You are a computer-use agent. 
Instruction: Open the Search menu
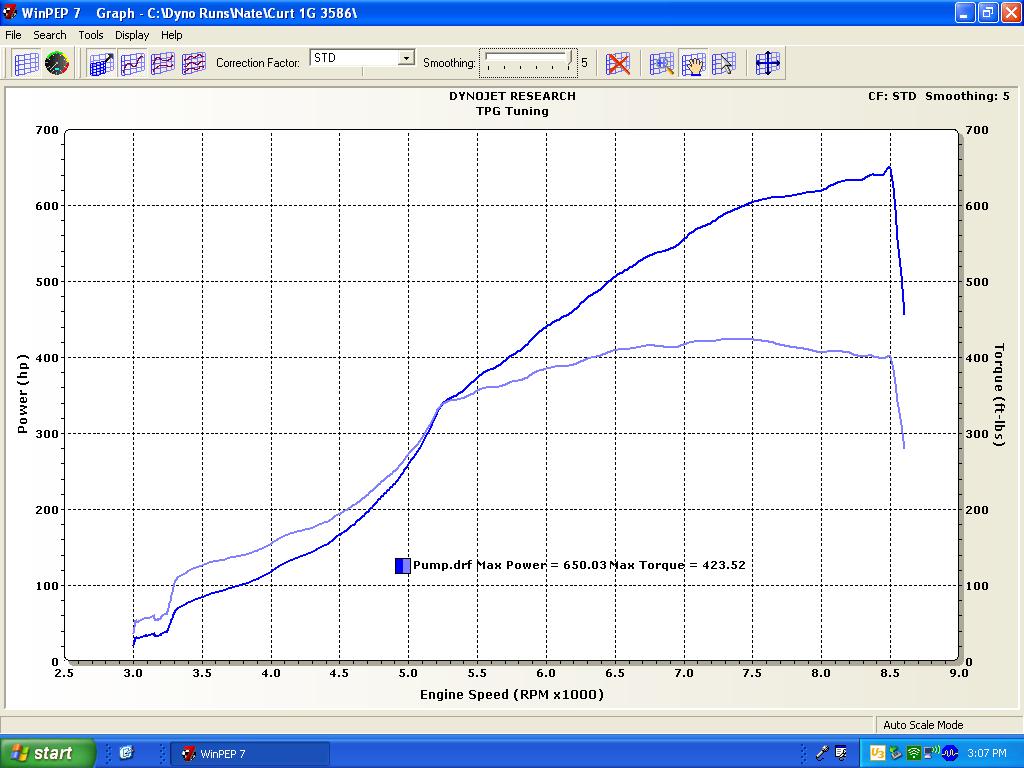point(50,35)
